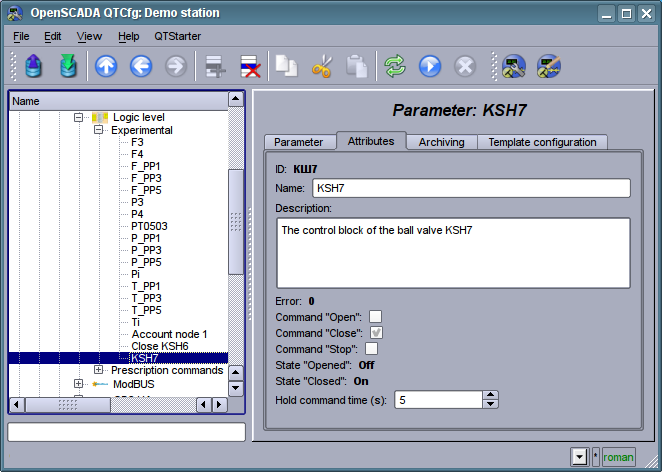Click the horizontal scrollbar handle of the tree
This screenshot has height=472, width=662.
[68, 405]
